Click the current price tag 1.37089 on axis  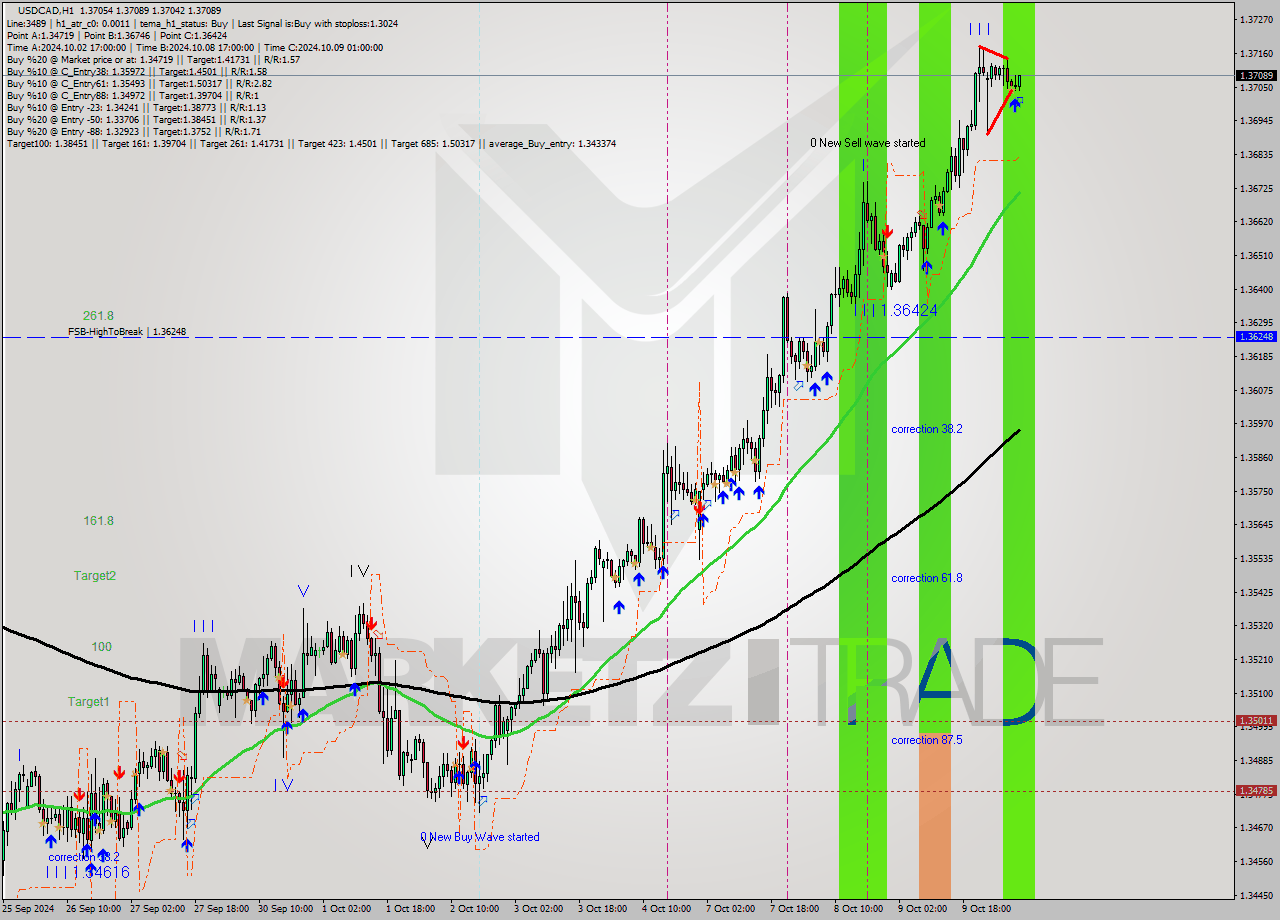tap(1256, 75)
